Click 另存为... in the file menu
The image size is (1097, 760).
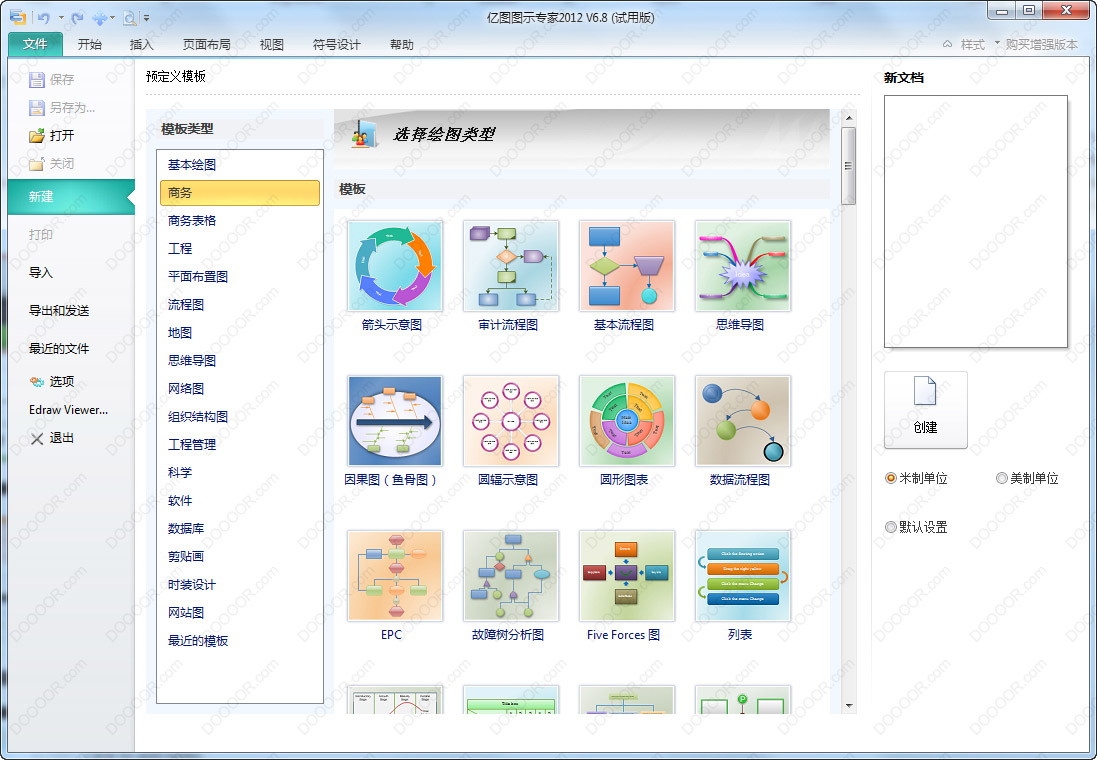pos(62,107)
